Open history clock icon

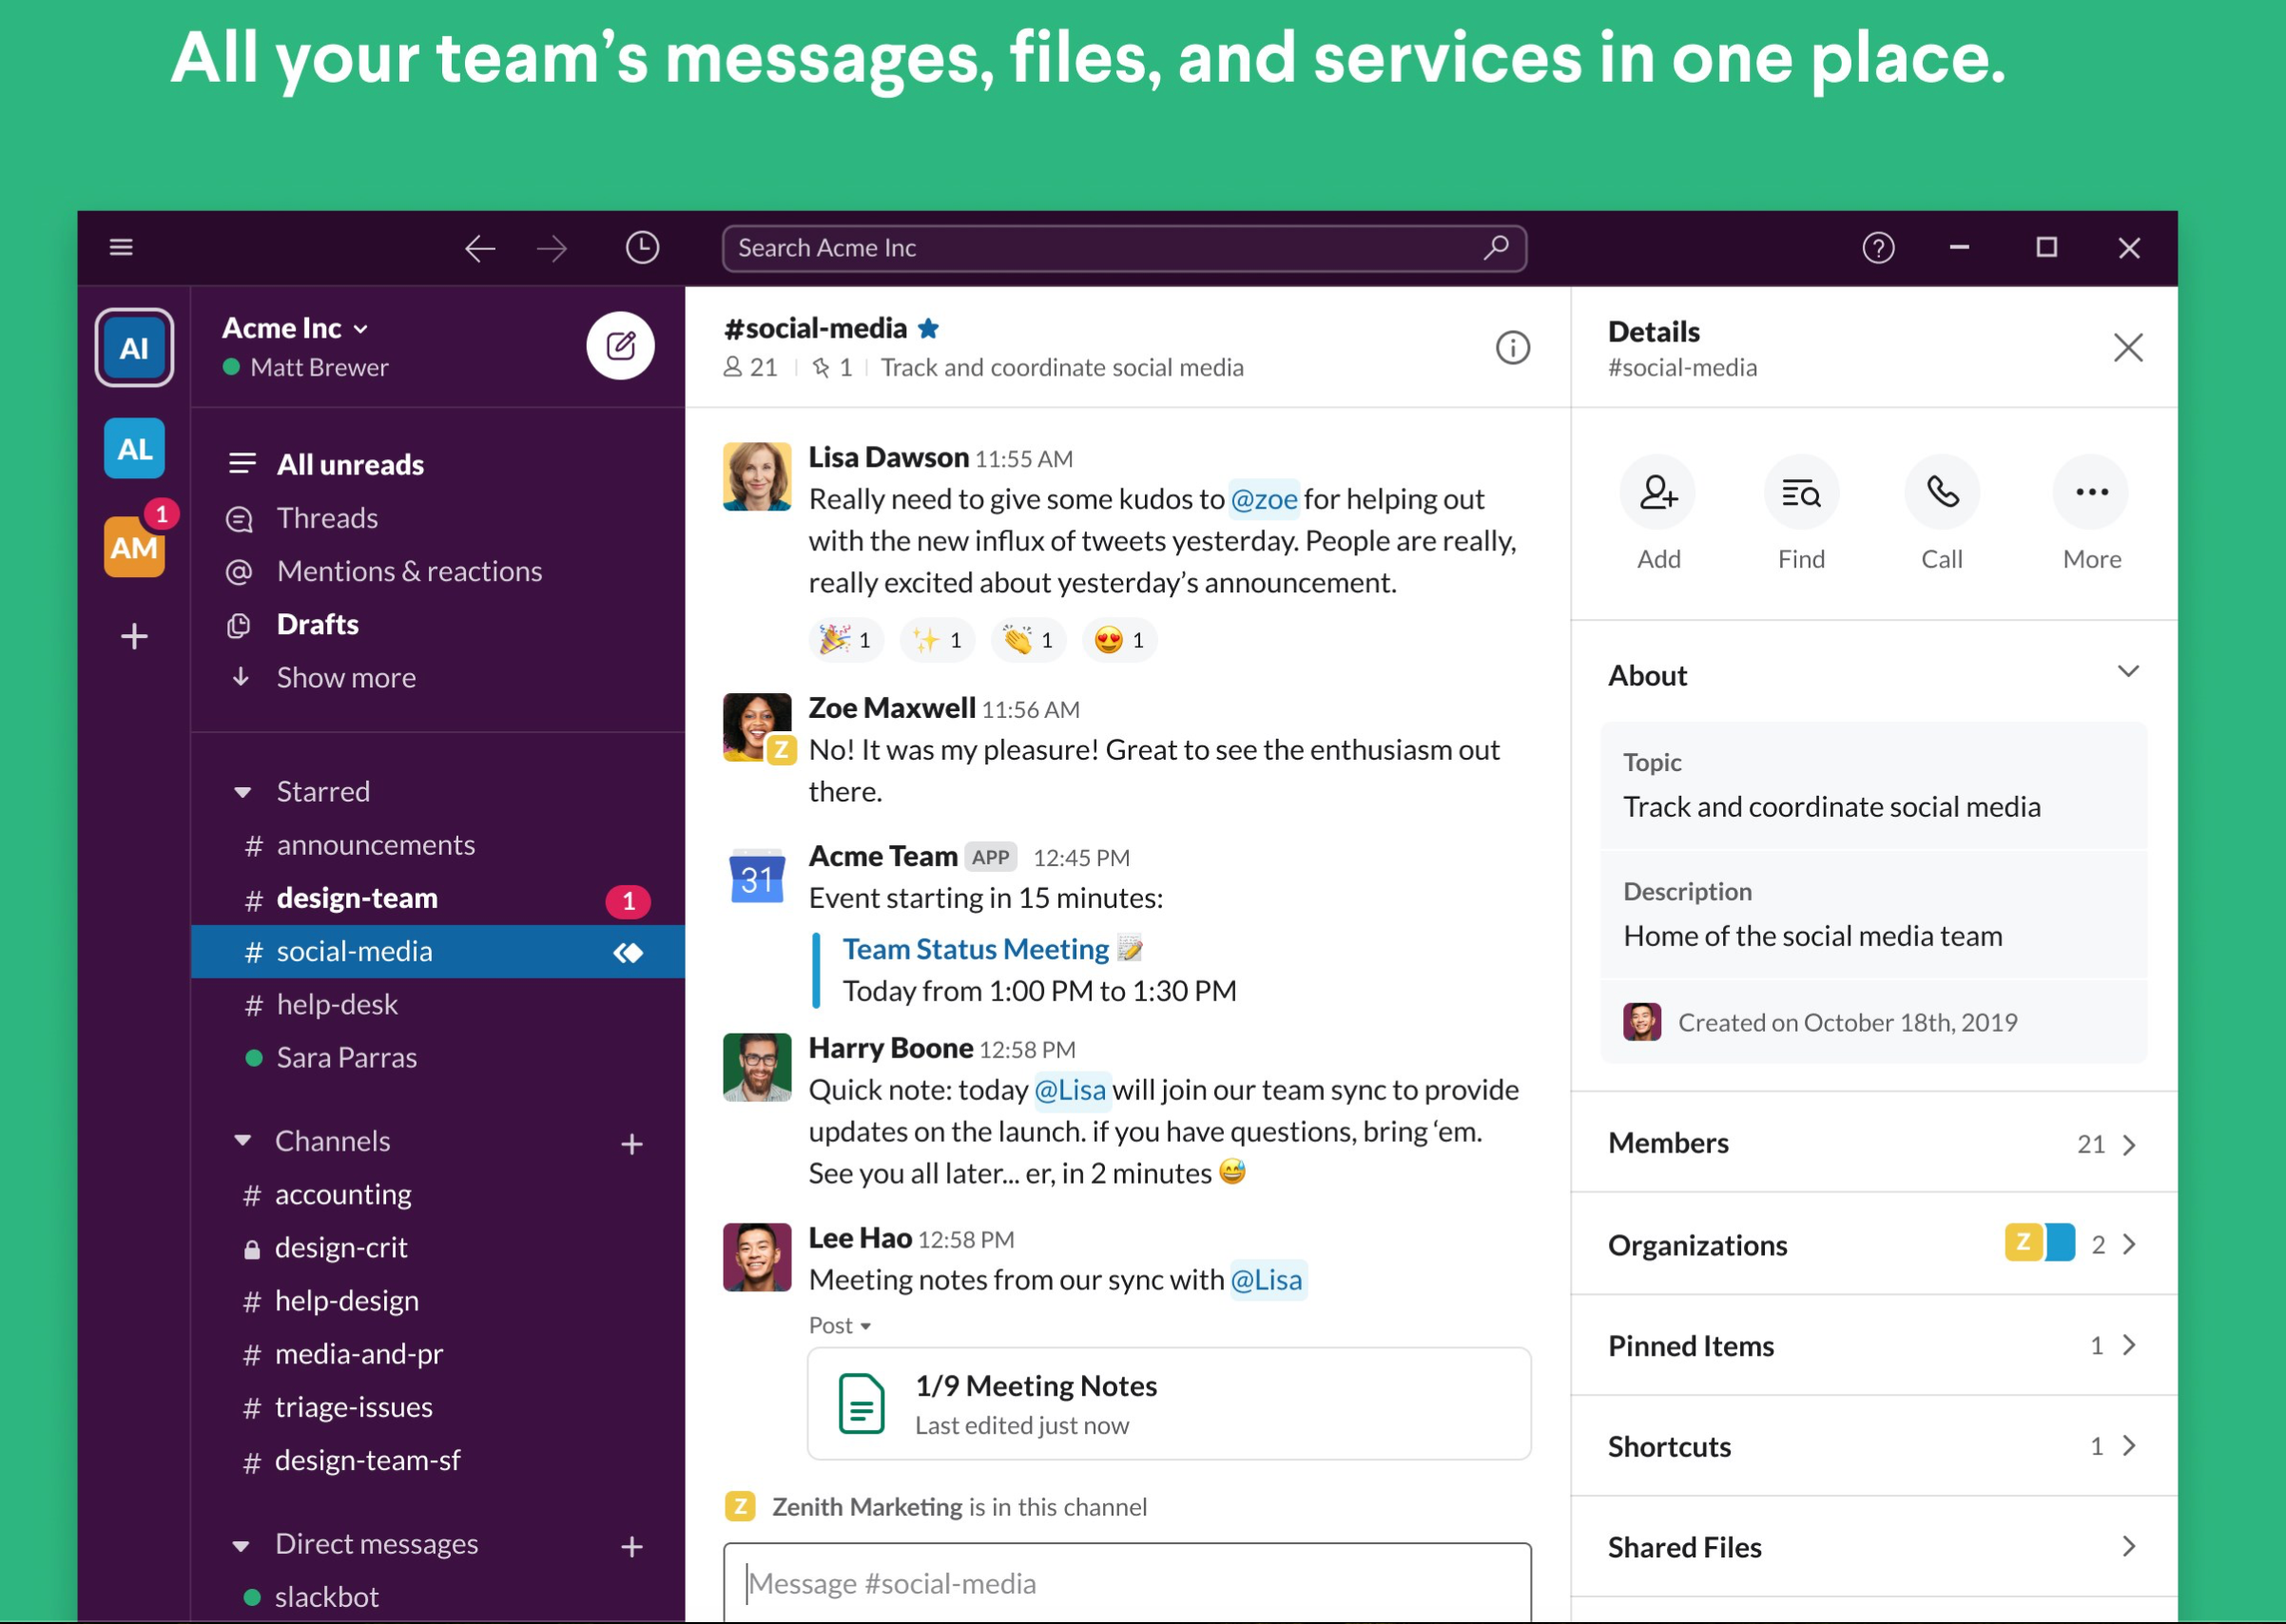642,247
